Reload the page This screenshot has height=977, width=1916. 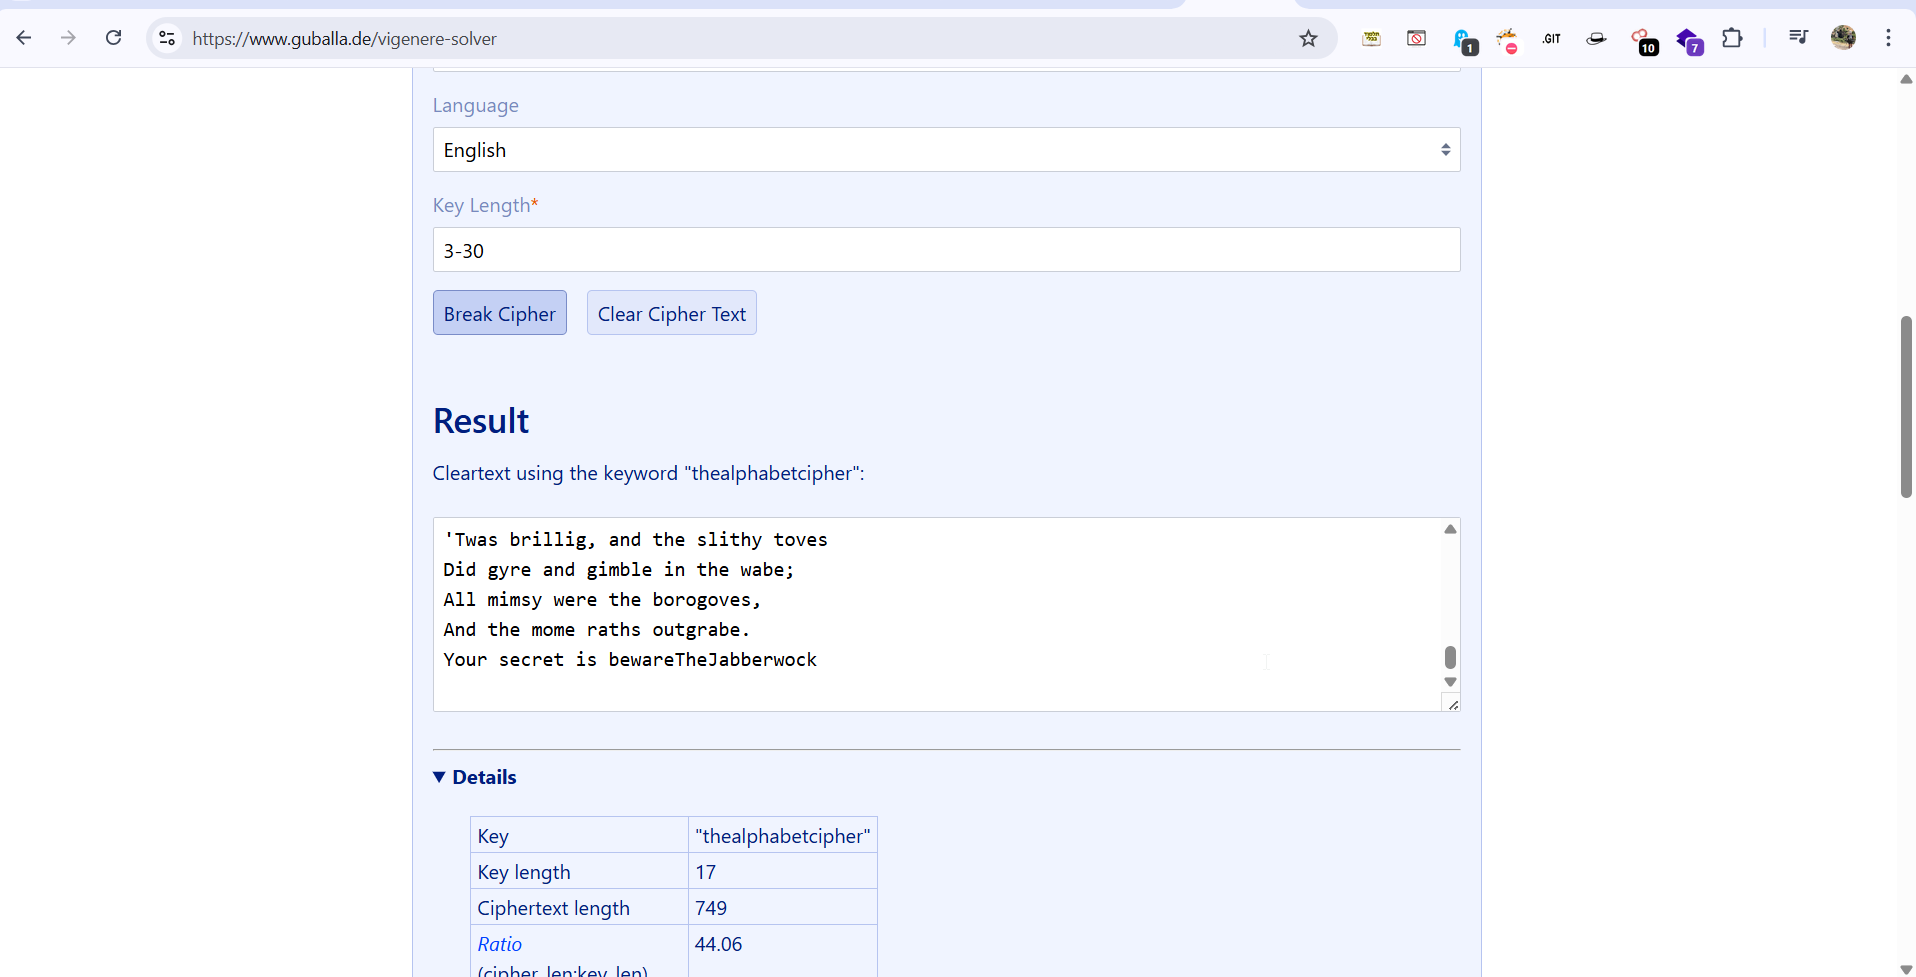(114, 38)
